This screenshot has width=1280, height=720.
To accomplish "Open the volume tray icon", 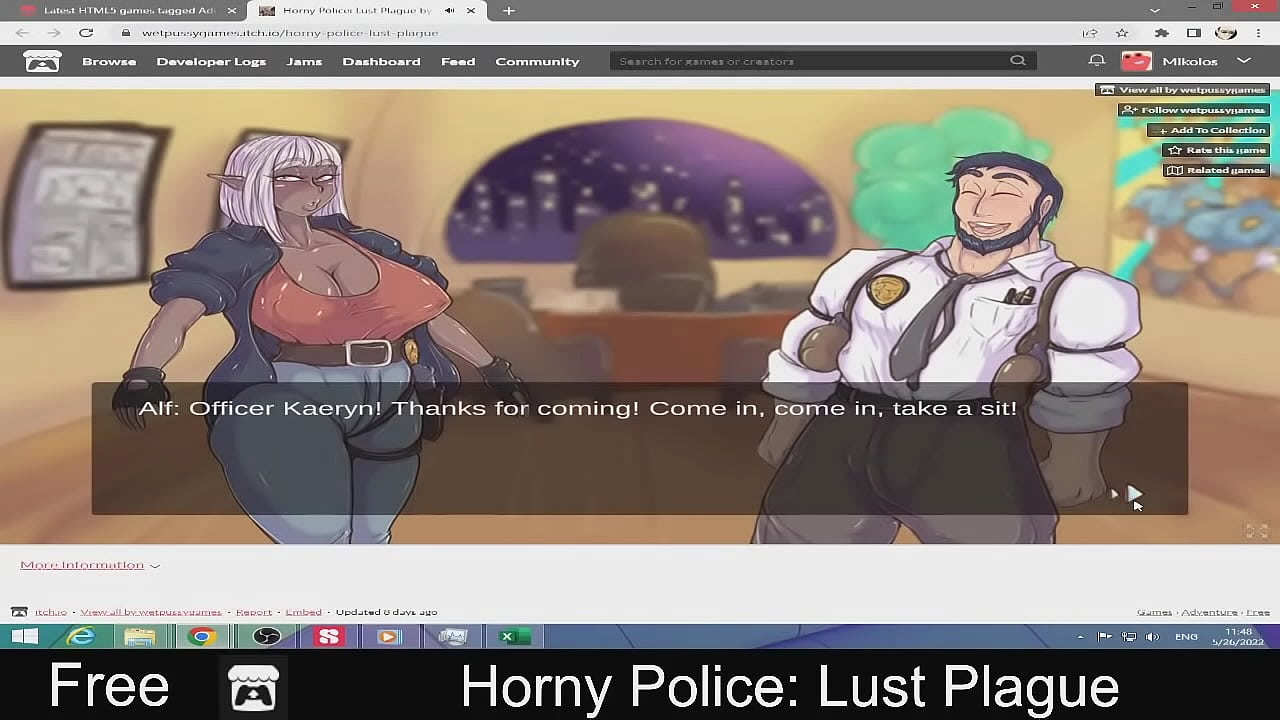I will tap(1153, 637).
